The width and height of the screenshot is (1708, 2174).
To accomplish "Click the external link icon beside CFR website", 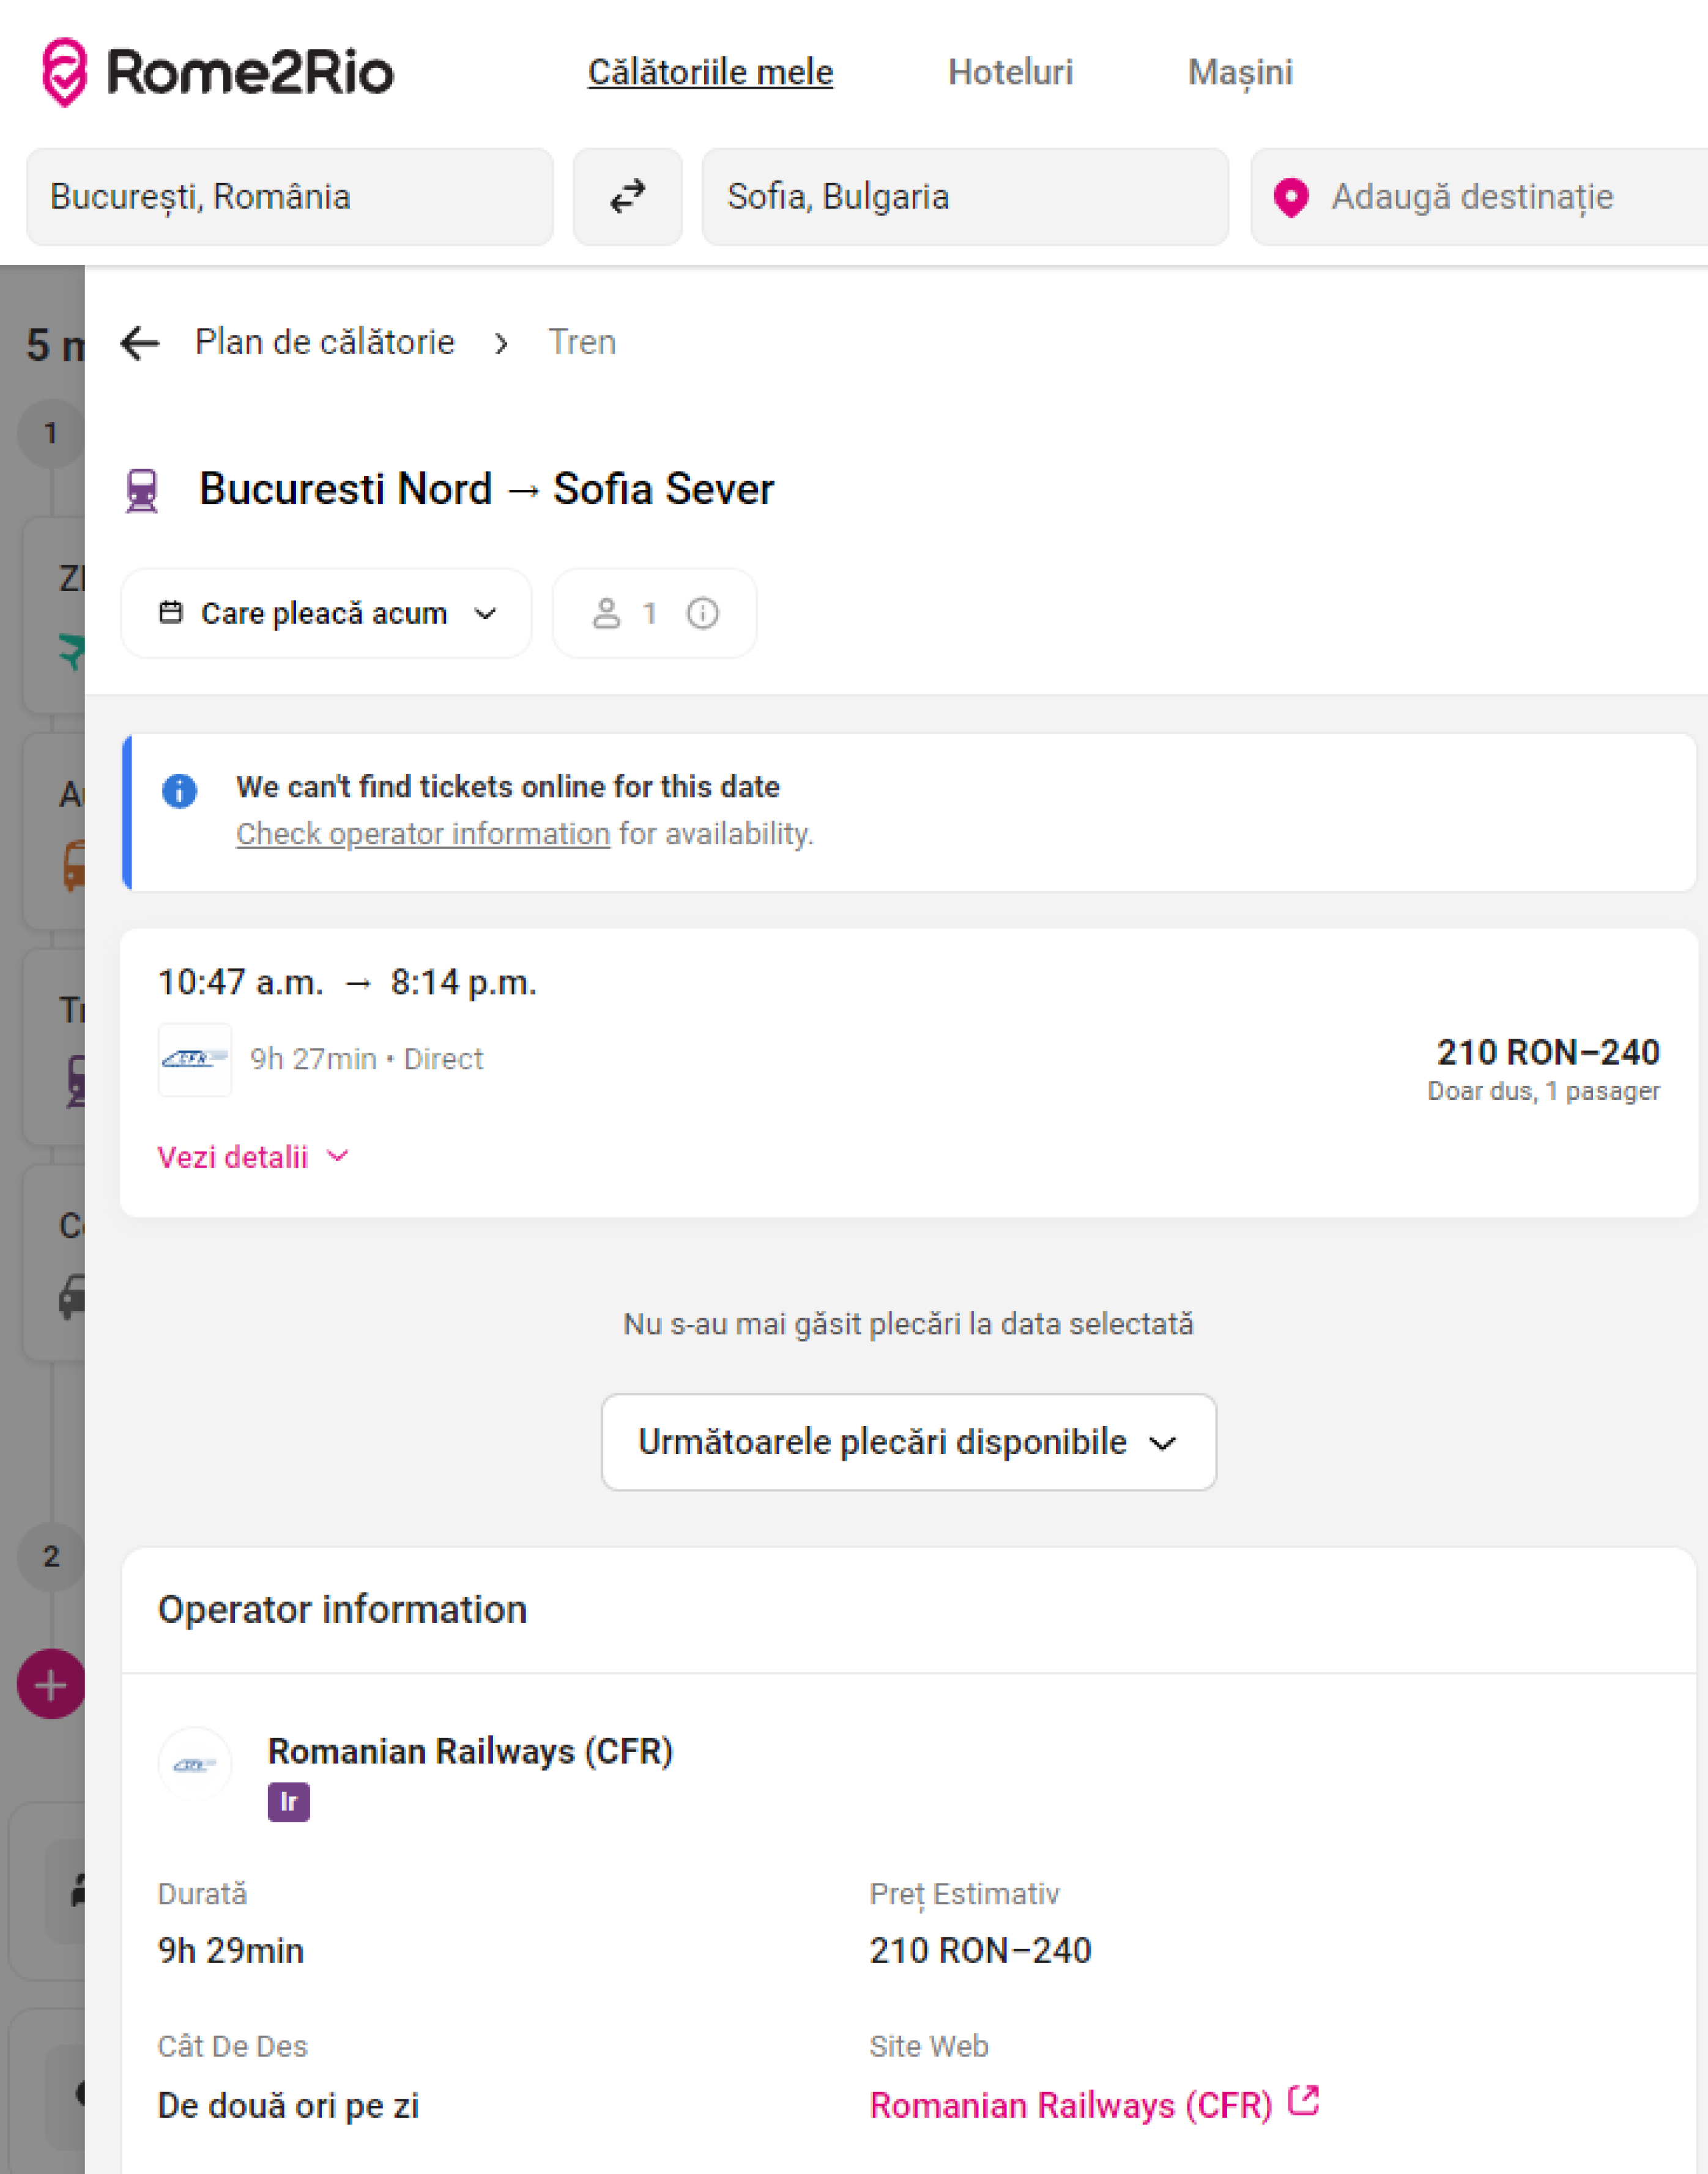I will (1304, 2101).
